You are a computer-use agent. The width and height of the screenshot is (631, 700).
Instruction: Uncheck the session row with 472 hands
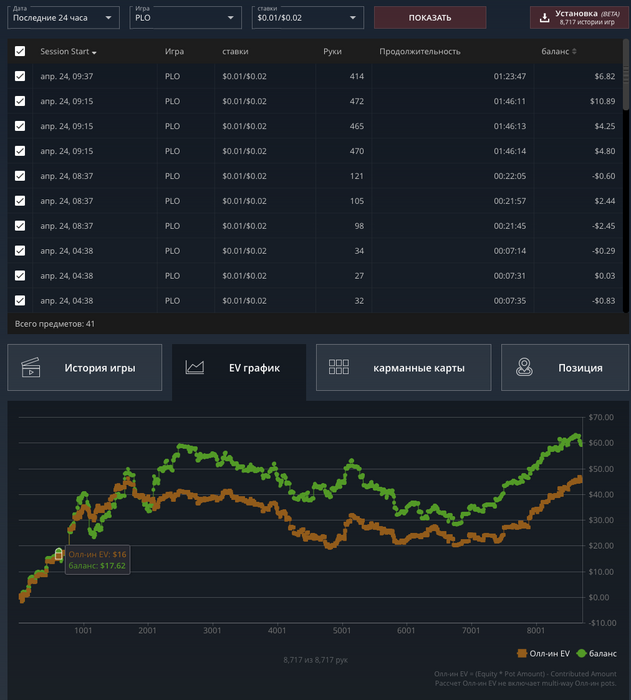click(20, 101)
